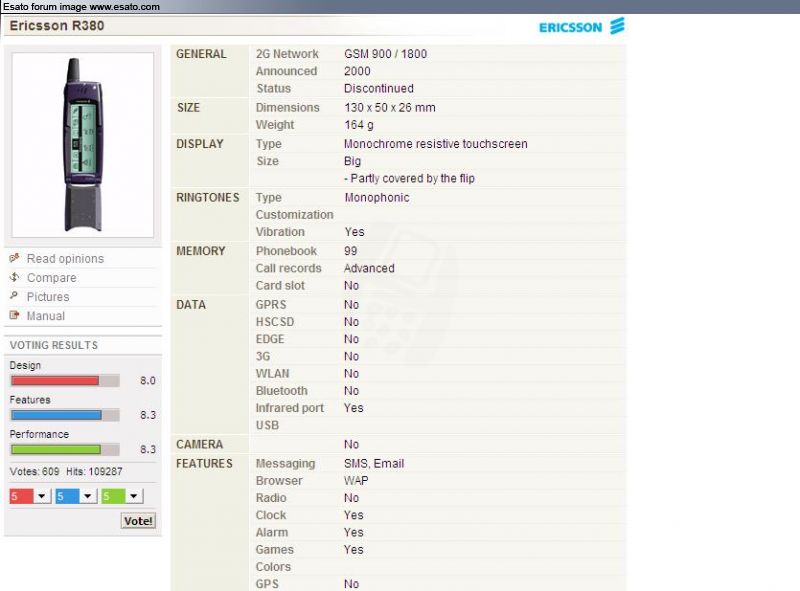
Task: Click the Advanced call records value
Action: 369,268
